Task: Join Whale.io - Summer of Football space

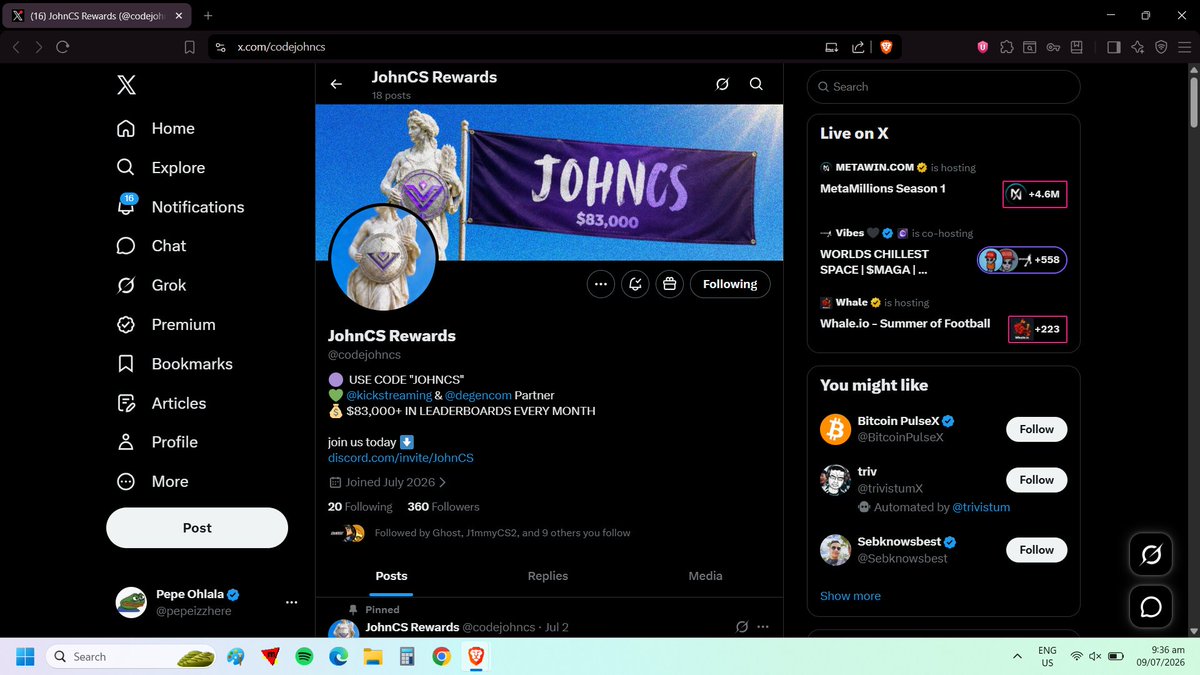Action: point(905,323)
